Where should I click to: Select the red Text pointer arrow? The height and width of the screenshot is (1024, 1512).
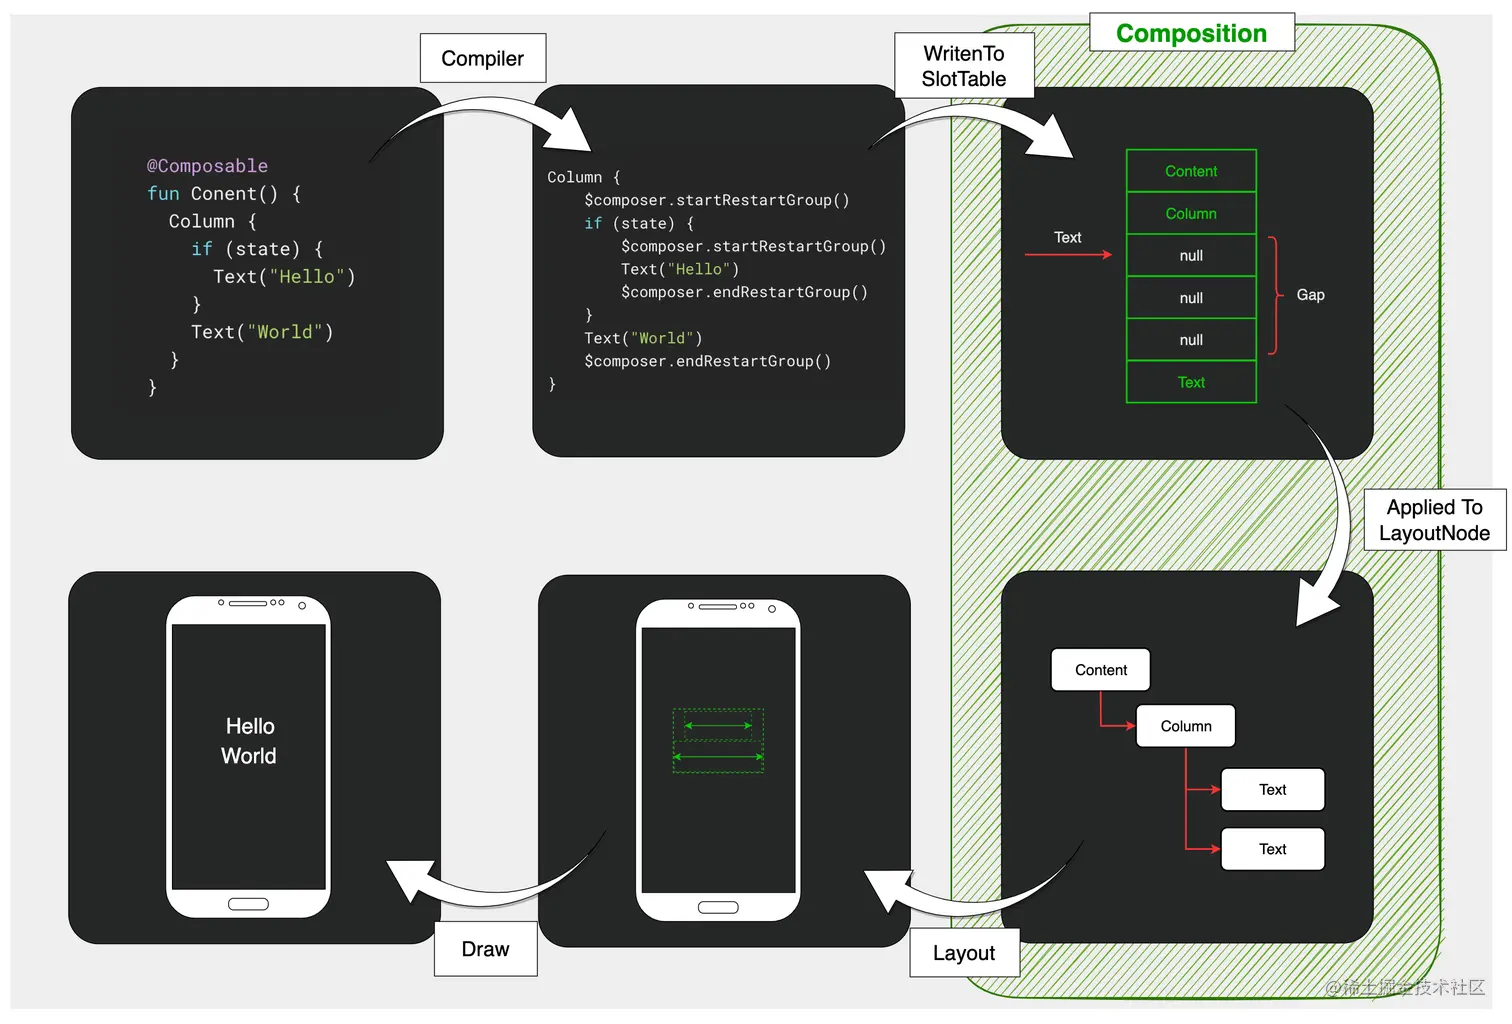[x=1068, y=255]
